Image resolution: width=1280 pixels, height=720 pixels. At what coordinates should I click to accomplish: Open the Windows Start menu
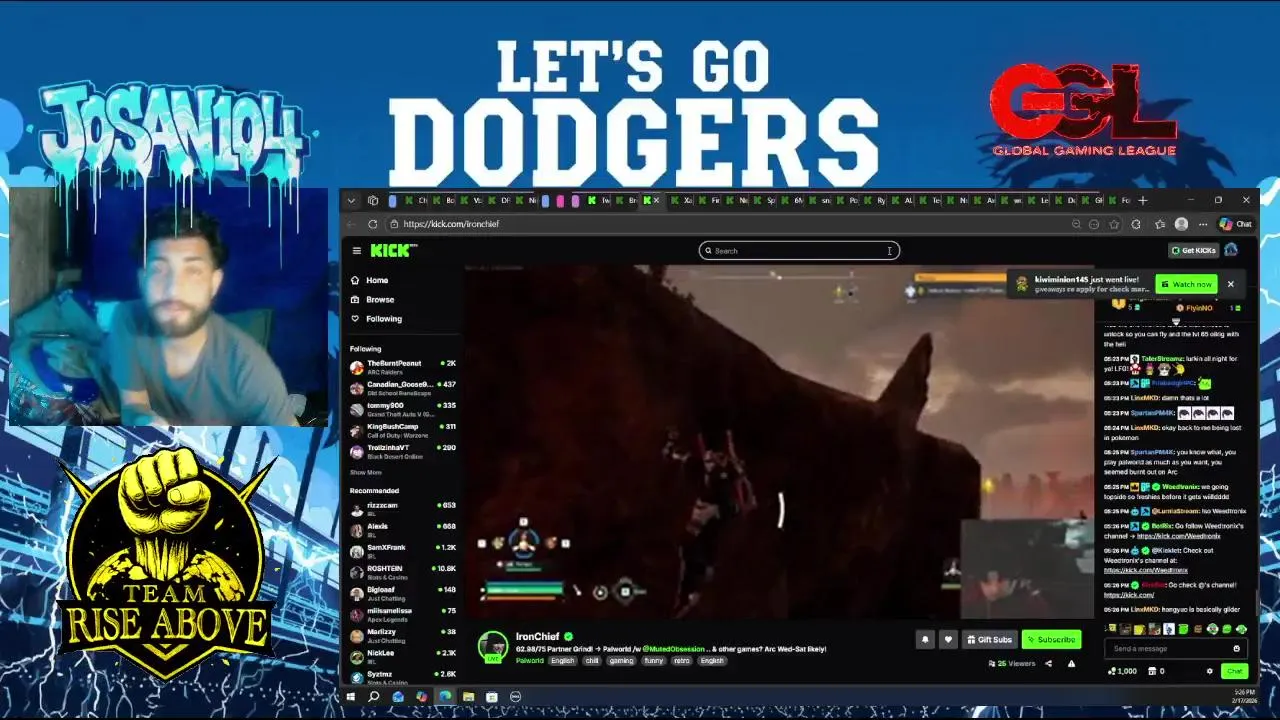tap(350, 697)
